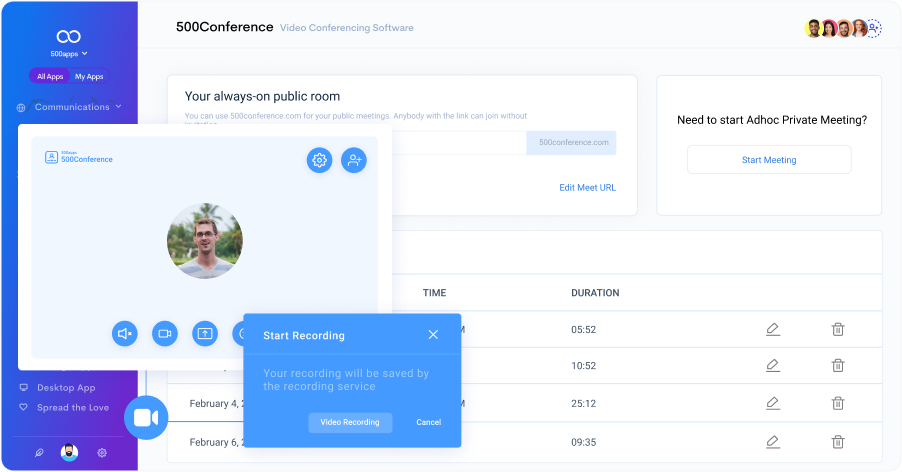The width and height of the screenshot is (902, 472).
Task: Close the Start Recording dialog
Action: (433, 335)
